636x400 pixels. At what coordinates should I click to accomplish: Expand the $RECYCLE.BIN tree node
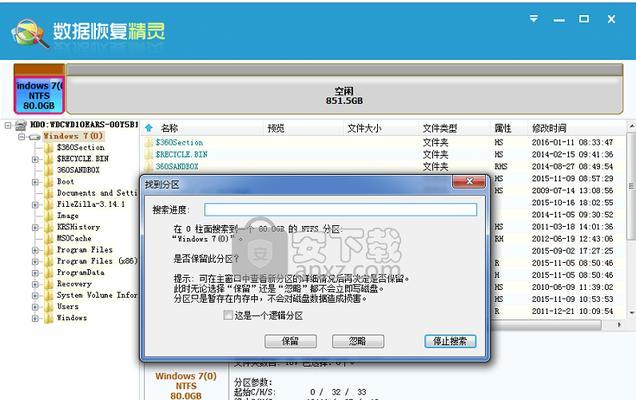[x=35, y=159]
